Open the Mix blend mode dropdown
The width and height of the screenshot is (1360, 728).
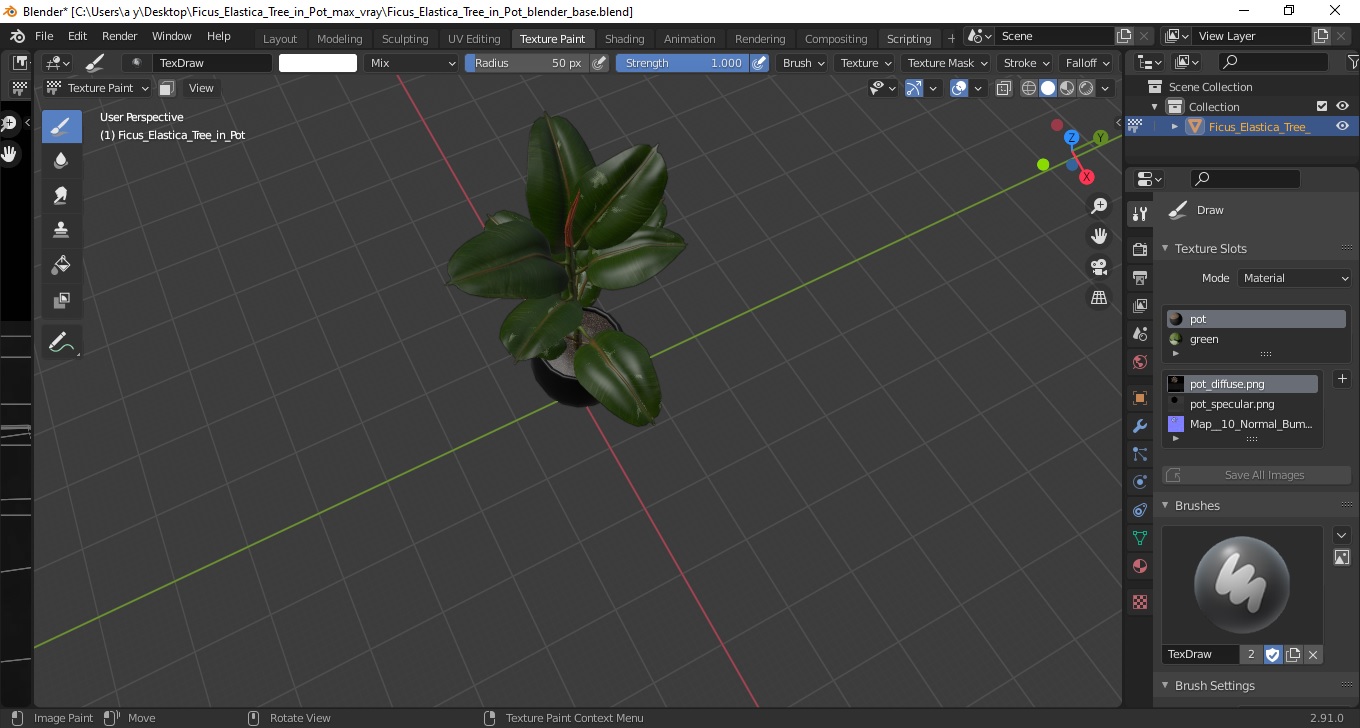click(411, 63)
